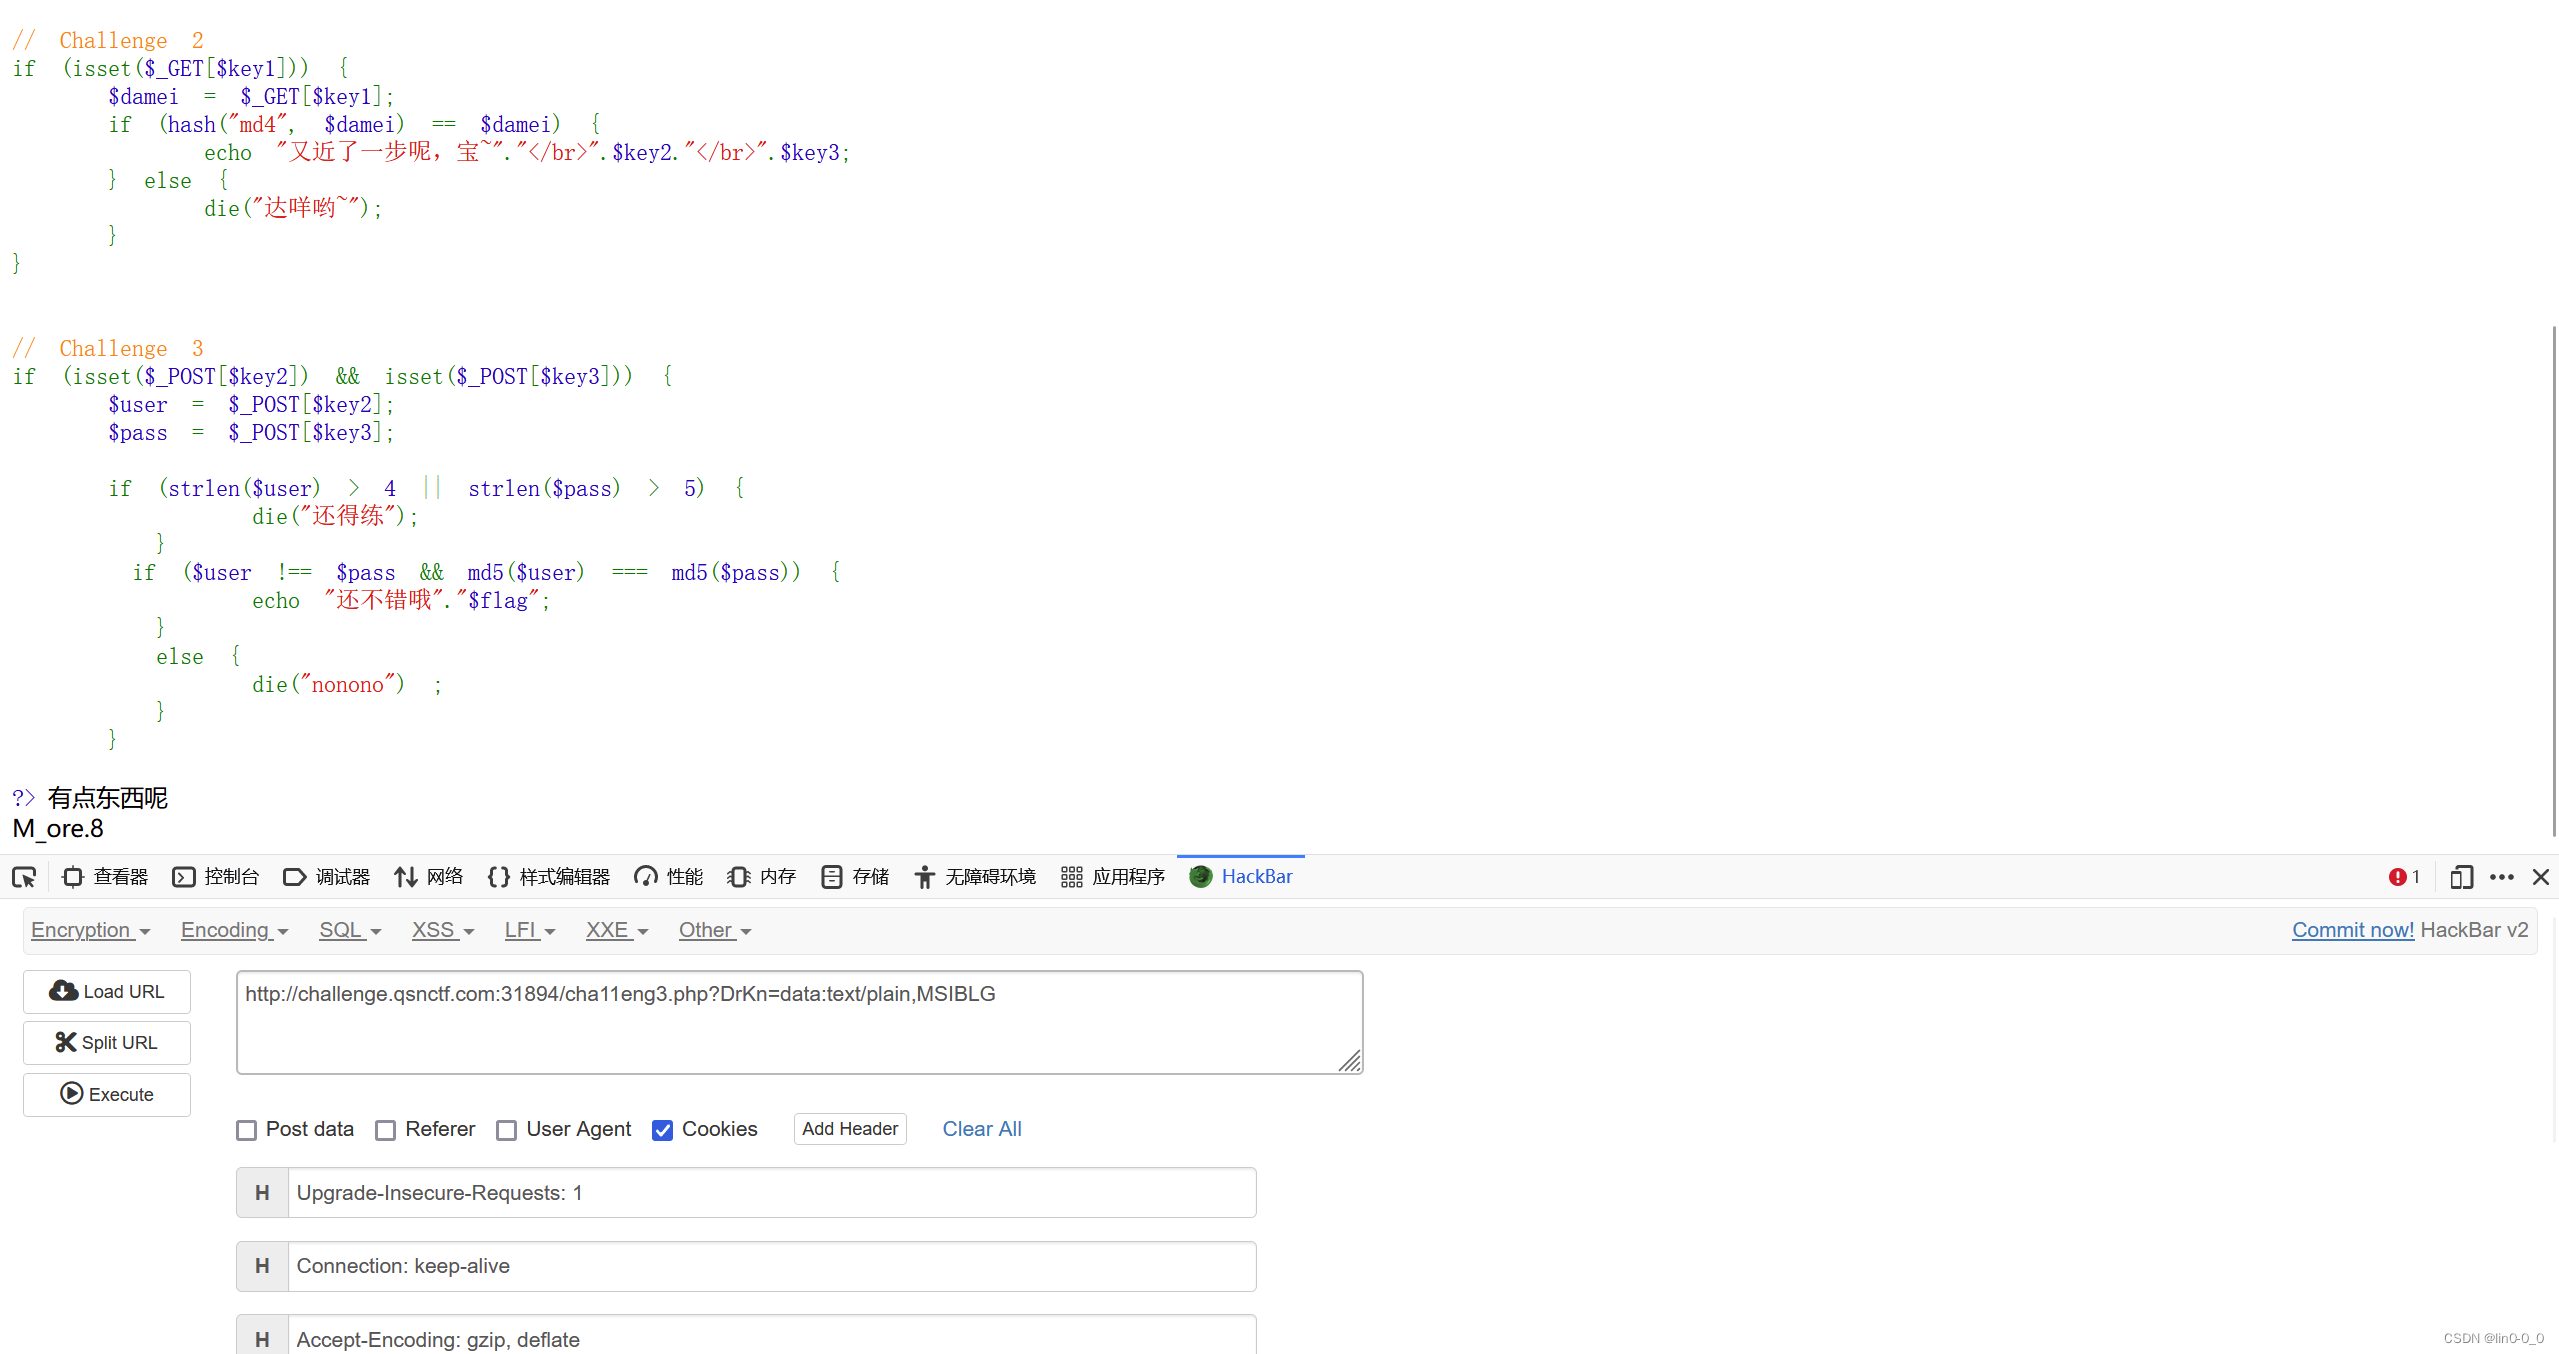
Task: Click the Split URL scissors button
Action: click(x=107, y=1042)
